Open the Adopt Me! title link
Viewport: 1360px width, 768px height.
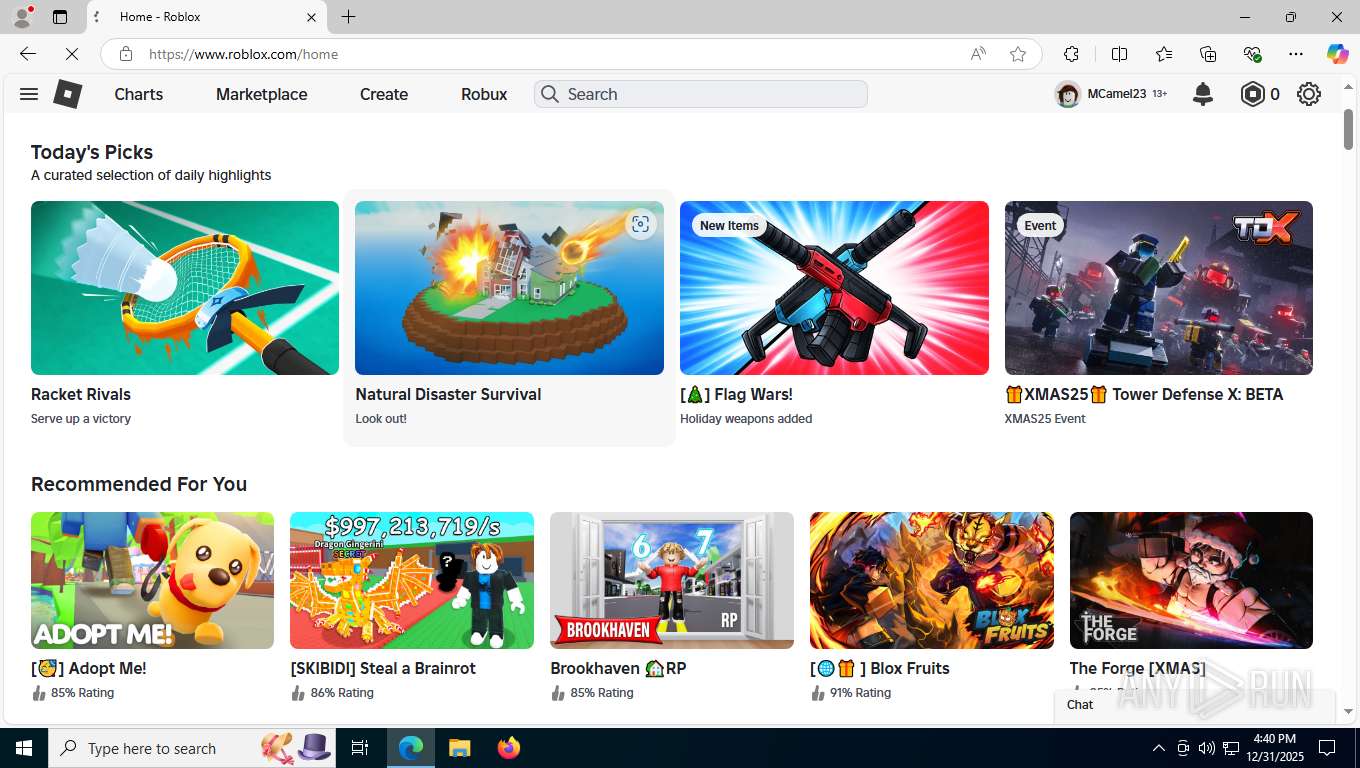pos(89,668)
